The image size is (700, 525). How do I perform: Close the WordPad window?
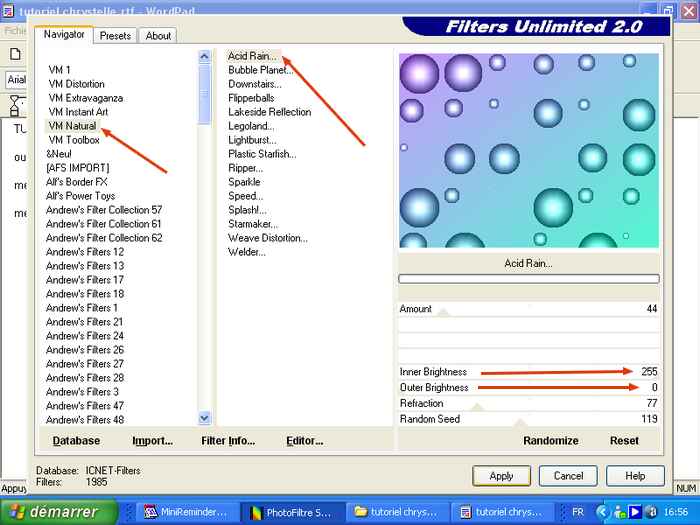pyautogui.click(x=689, y=11)
